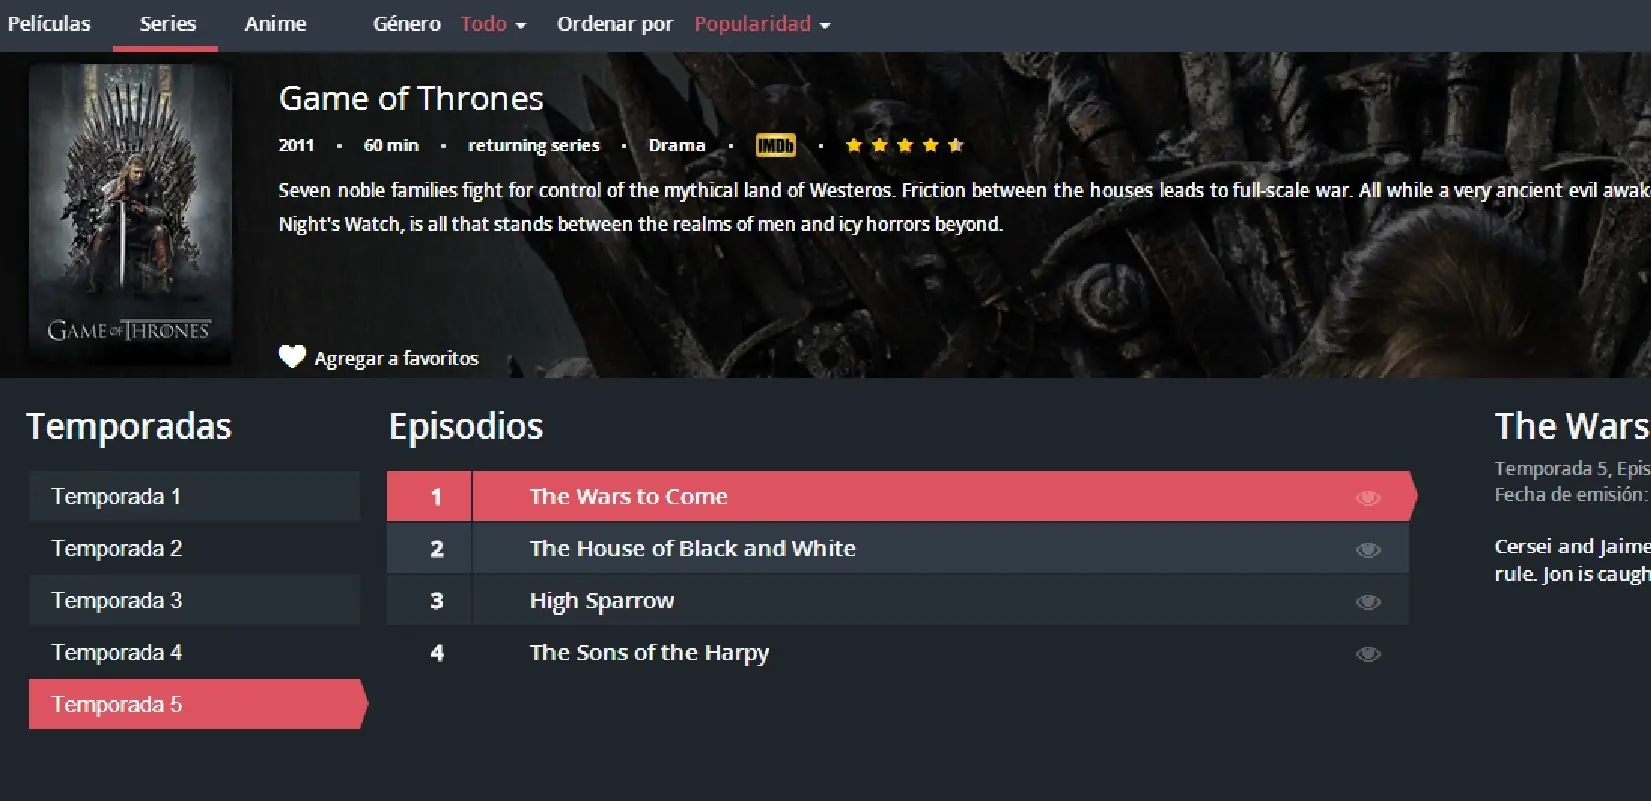Click the IMDb badge icon

[x=775, y=145]
